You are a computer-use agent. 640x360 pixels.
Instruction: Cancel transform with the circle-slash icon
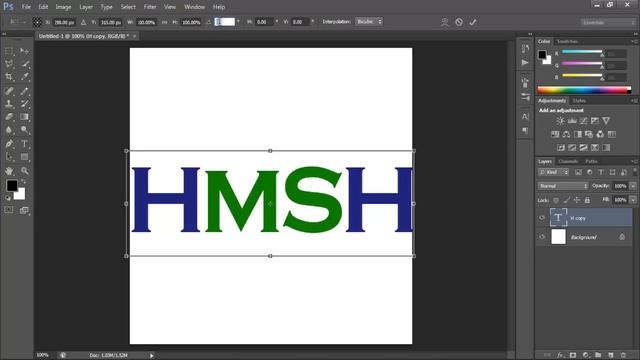tap(459, 22)
